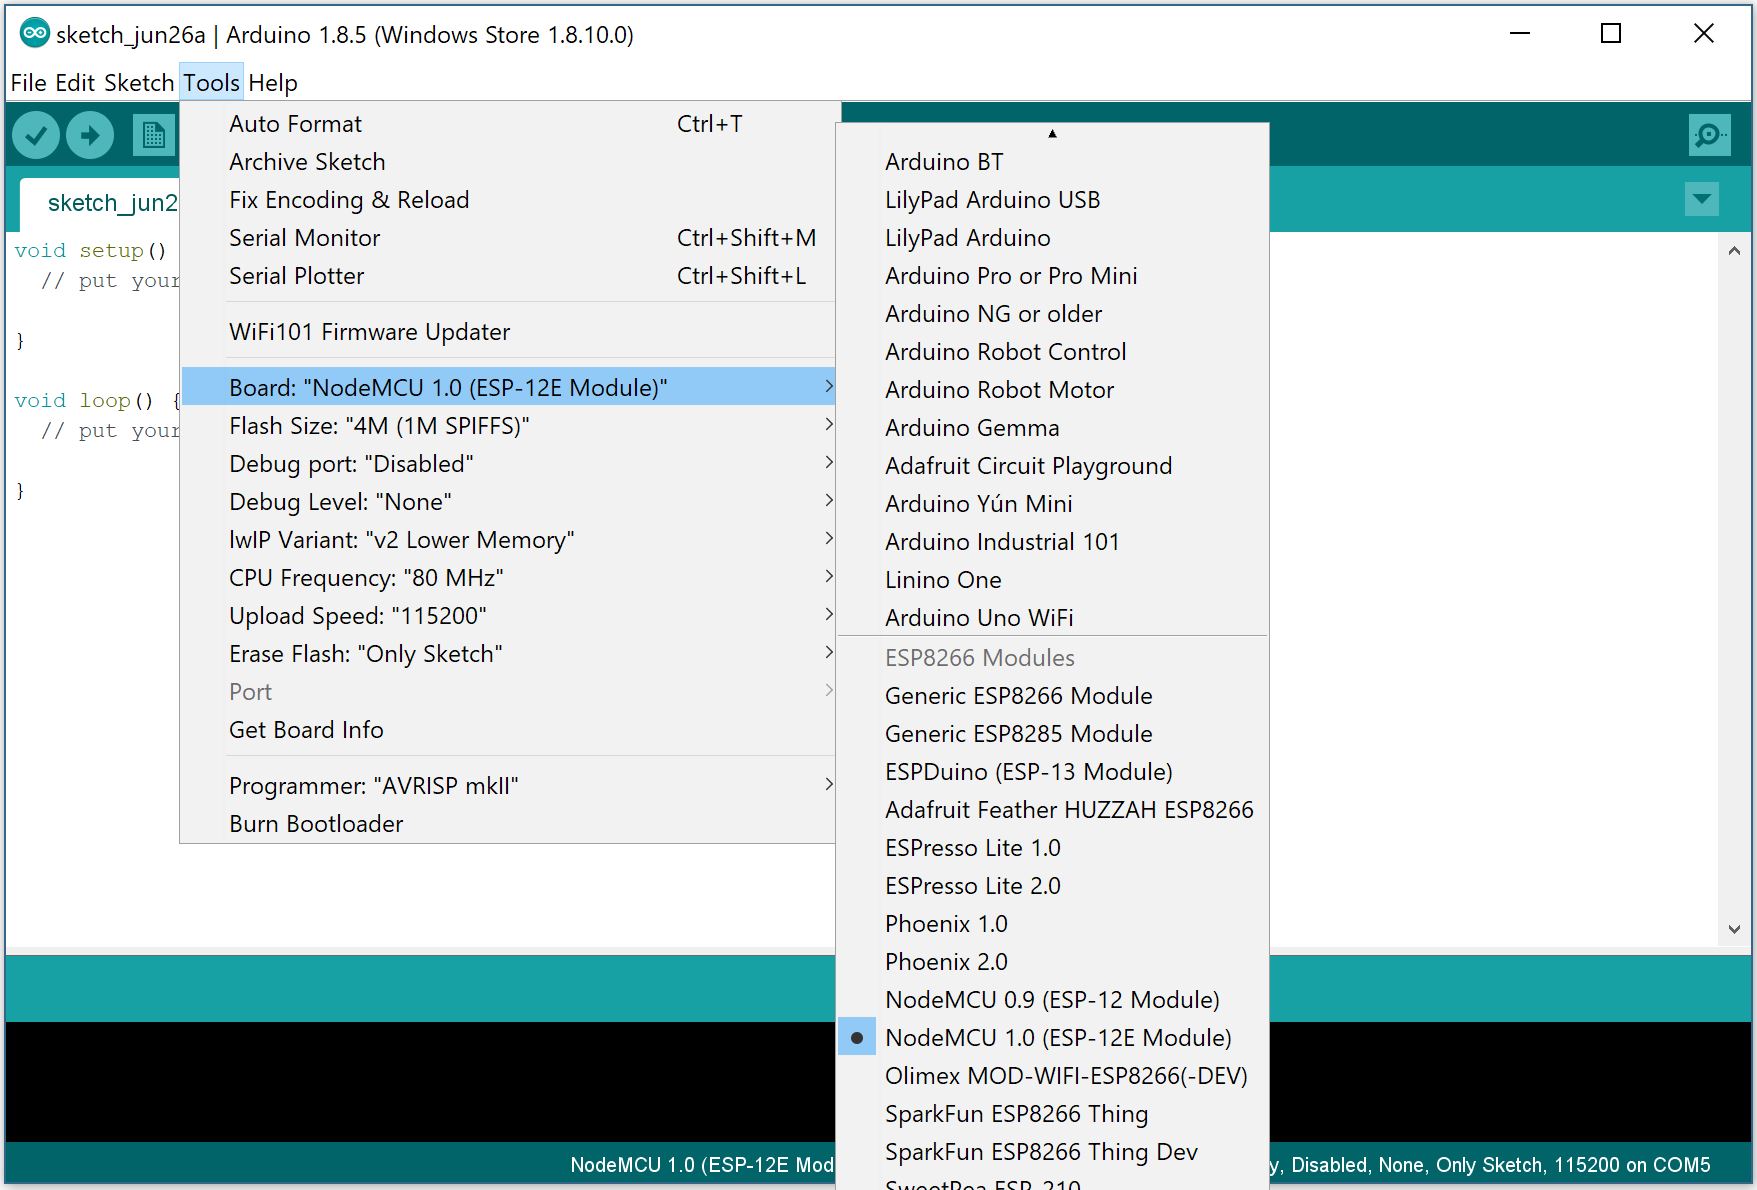Choose ESPresso Lite 2.0
1757x1190 pixels.
coord(1053,885)
